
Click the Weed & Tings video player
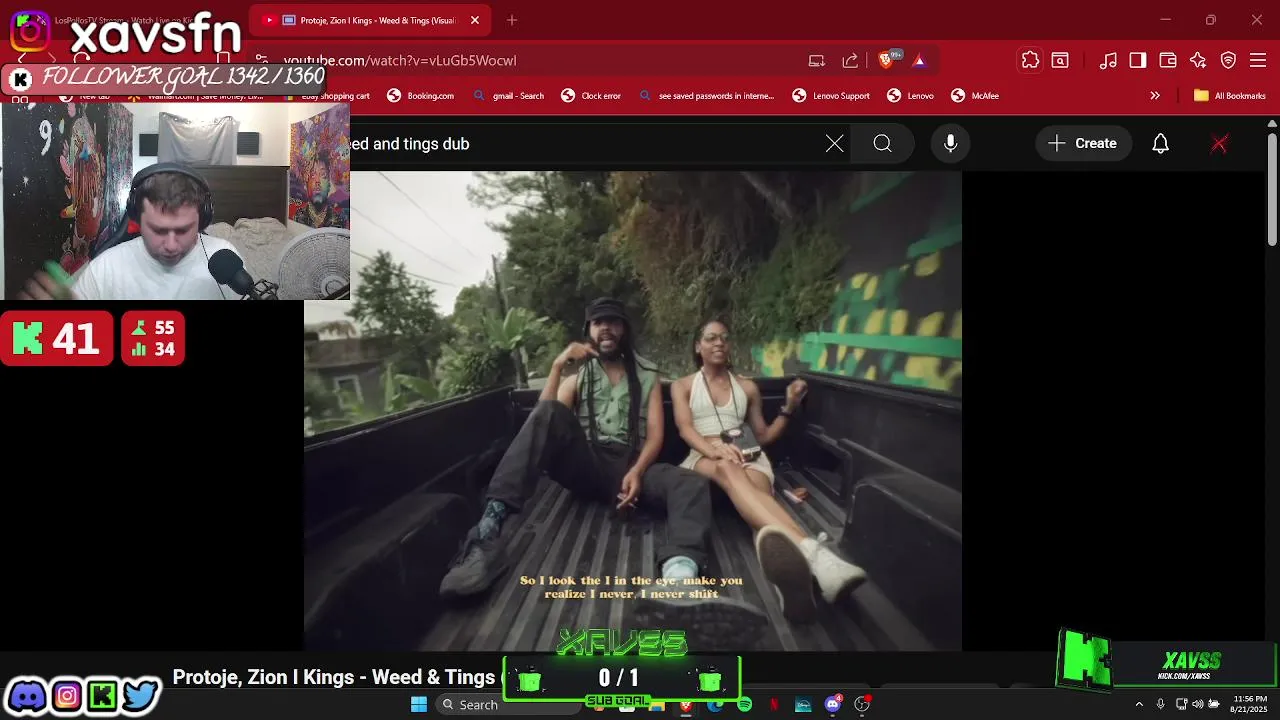click(x=633, y=410)
